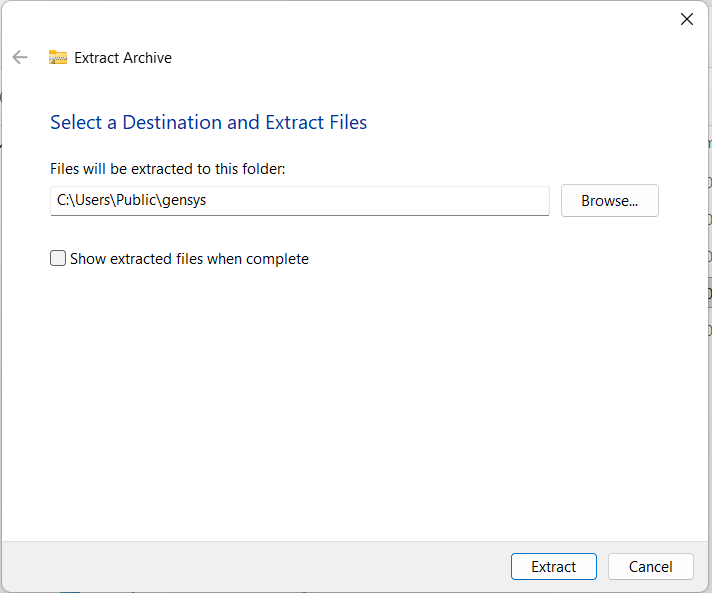Click the zipped folder icon beside Extract Archive
This screenshot has height=593, width=712.
pyautogui.click(x=58, y=58)
